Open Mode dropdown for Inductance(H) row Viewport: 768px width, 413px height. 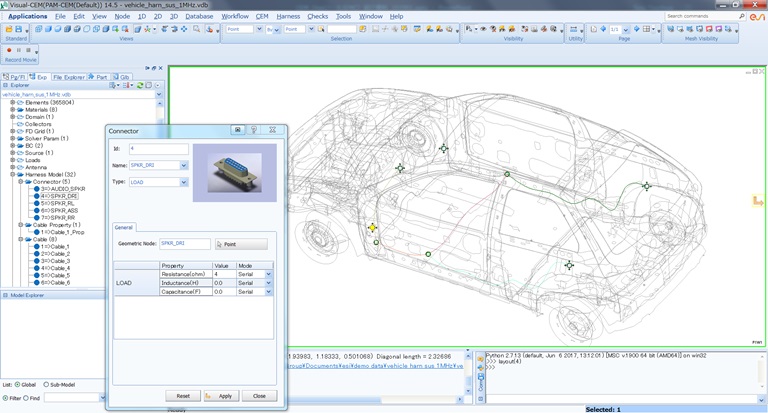click(268, 283)
